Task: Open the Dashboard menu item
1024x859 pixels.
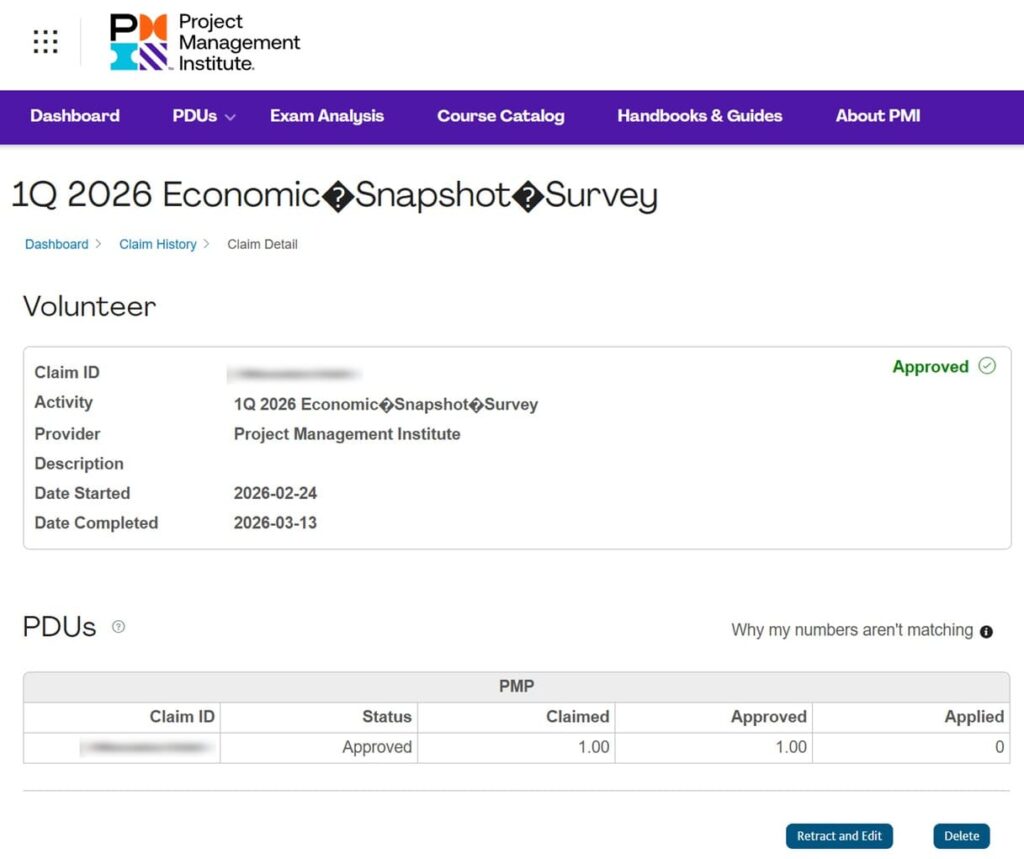Action: tap(75, 116)
